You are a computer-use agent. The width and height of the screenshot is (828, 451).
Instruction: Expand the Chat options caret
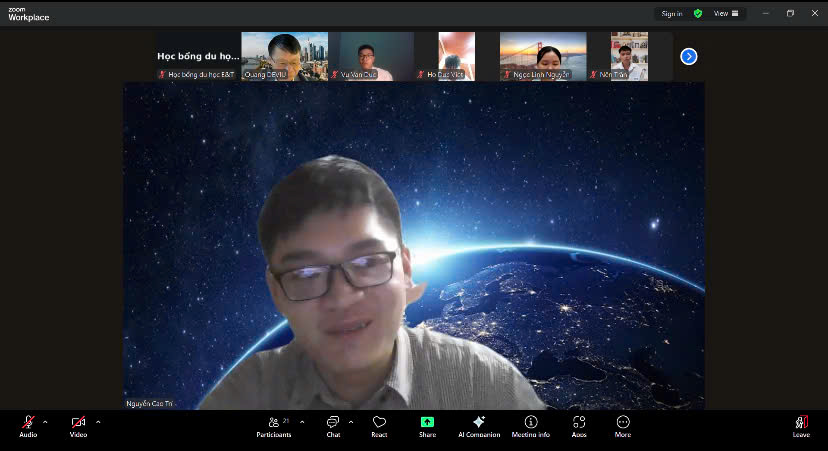tap(351, 422)
